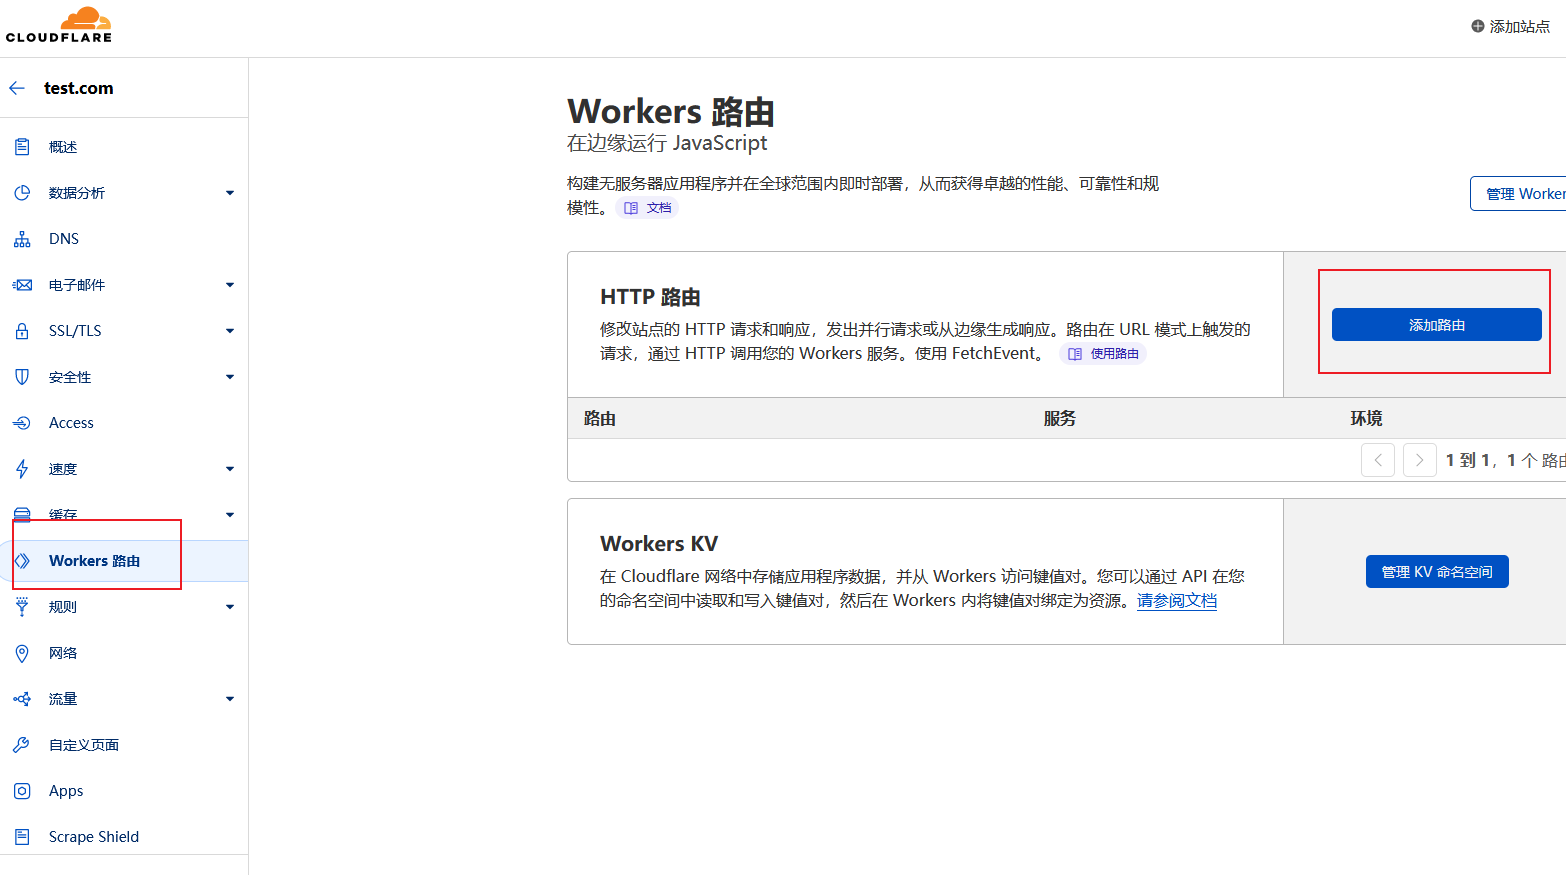
Task: Click the Cloudflare logo
Action: [59, 25]
